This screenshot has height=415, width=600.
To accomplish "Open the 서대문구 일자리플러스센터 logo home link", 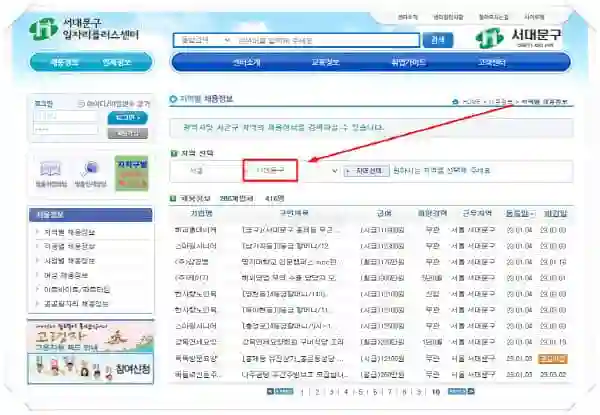I will coord(84,29).
